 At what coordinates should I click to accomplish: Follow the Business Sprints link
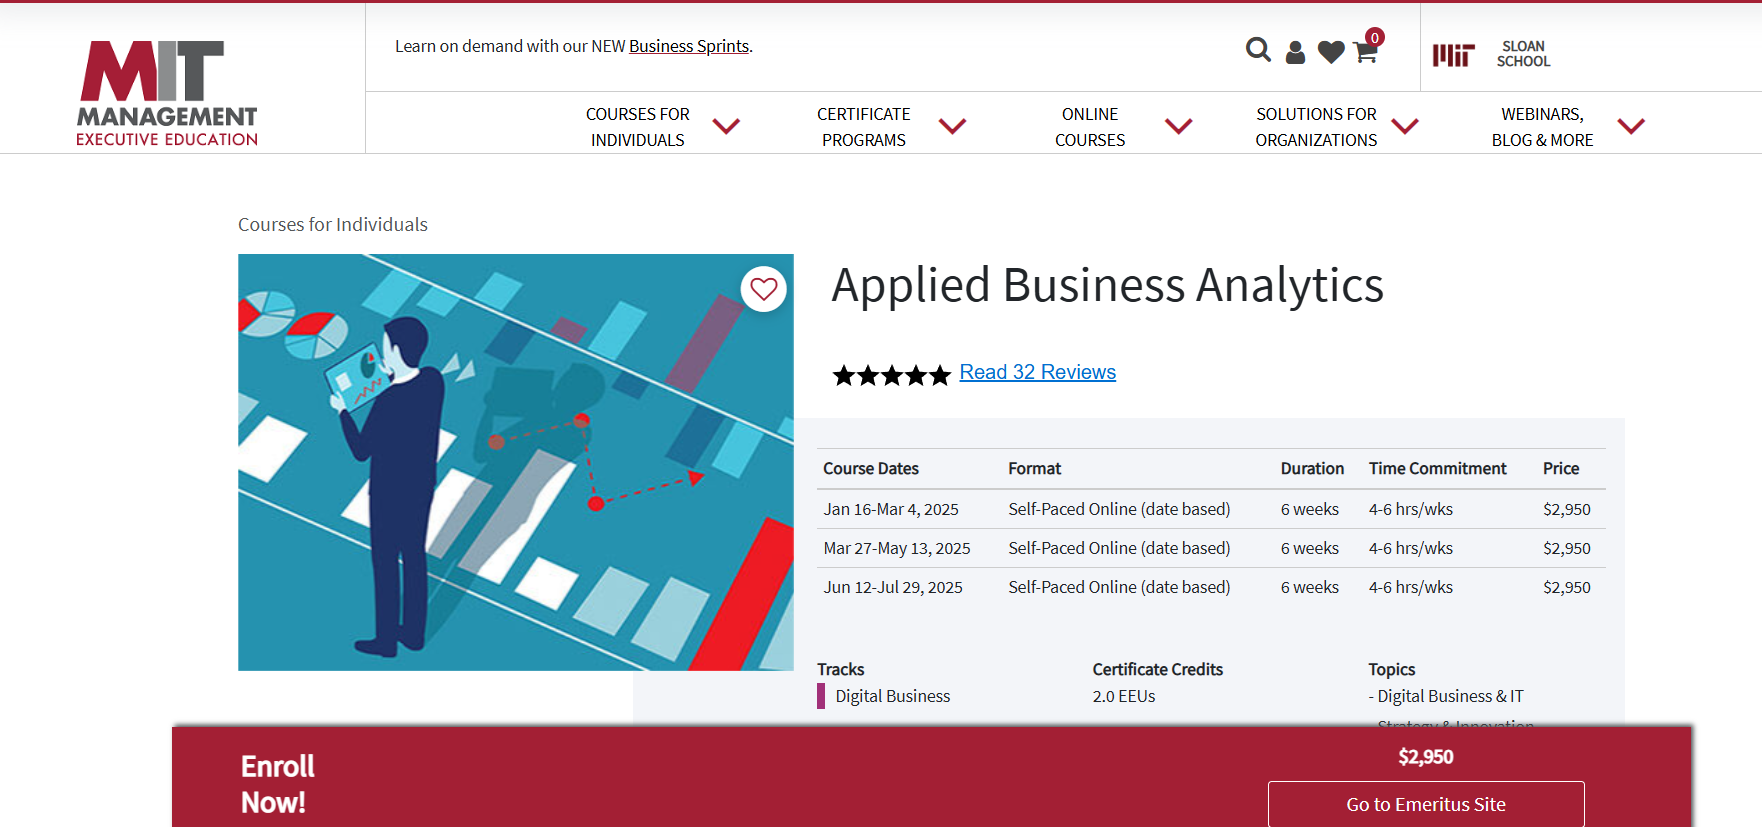pos(689,46)
